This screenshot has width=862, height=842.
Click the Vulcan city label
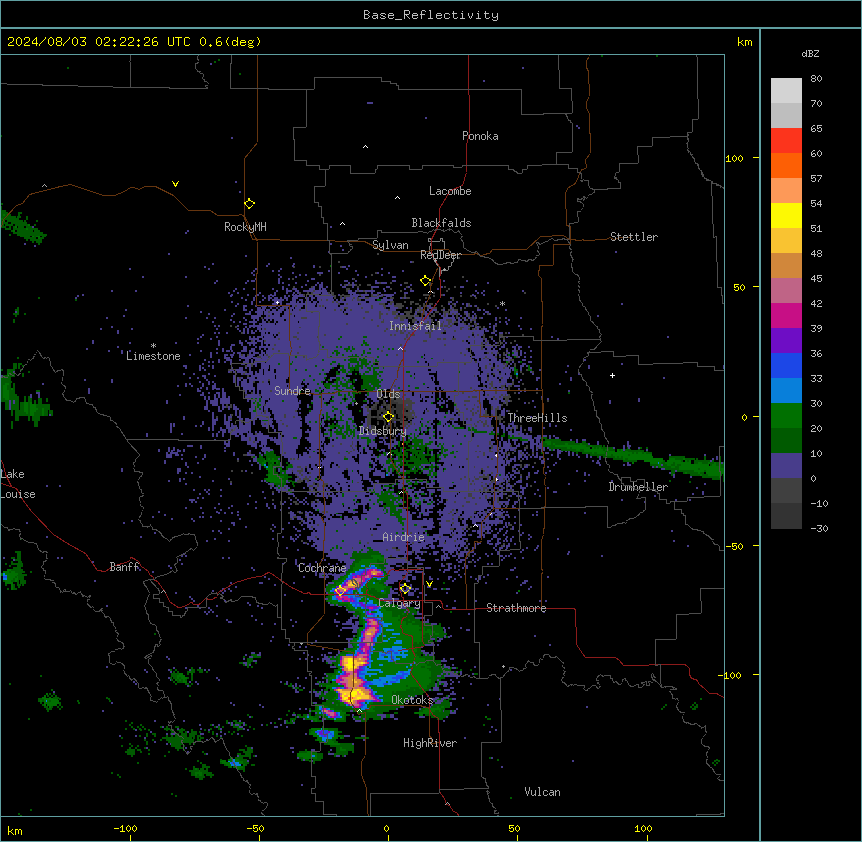pyautogui.click(x=543, y=792)
